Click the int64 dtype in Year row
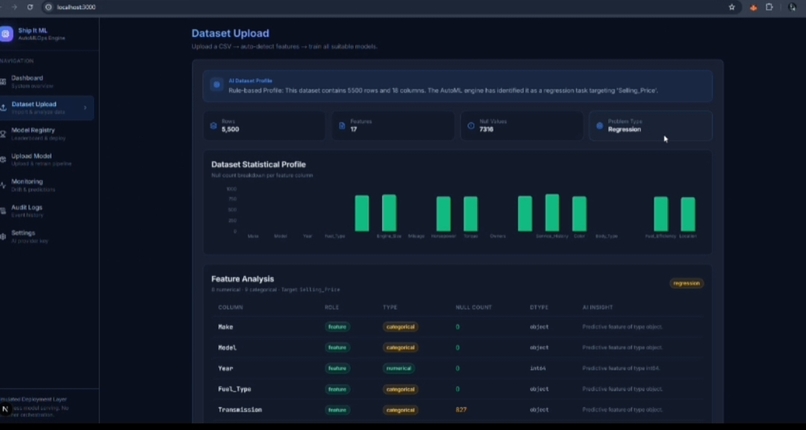The height and width of the screenshot is (430, 806). pyautogui.click(x=538, y=368)
